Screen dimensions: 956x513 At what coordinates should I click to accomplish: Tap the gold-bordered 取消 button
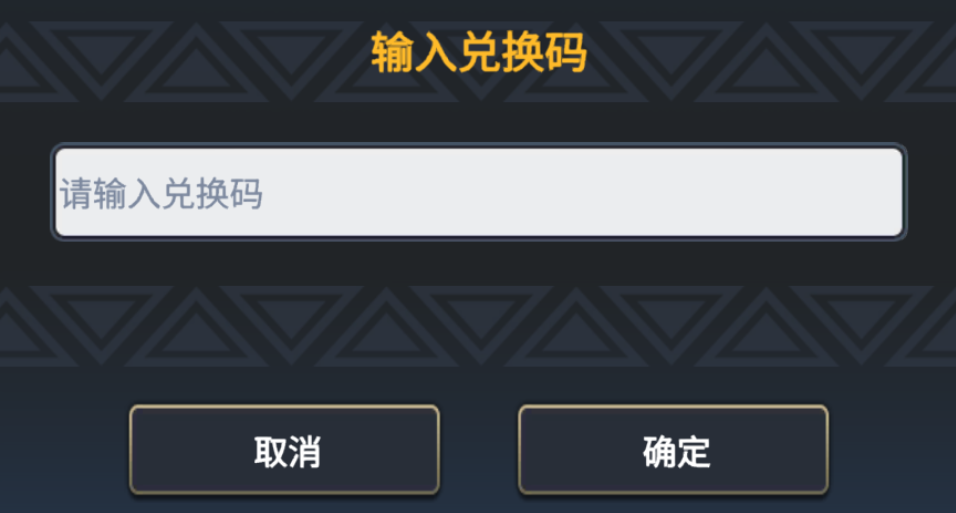click(x=285, y=450)
